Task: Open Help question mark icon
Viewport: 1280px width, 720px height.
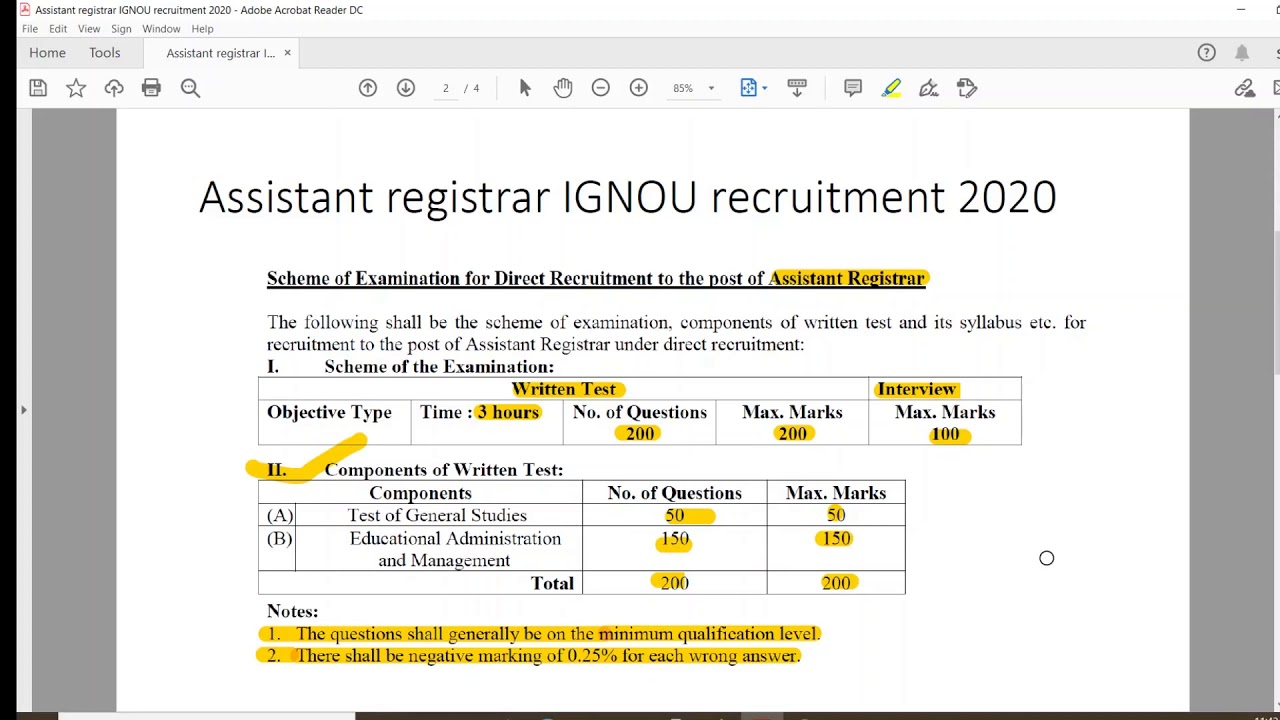Action: pyautogui.click(x=1207, y=53)
